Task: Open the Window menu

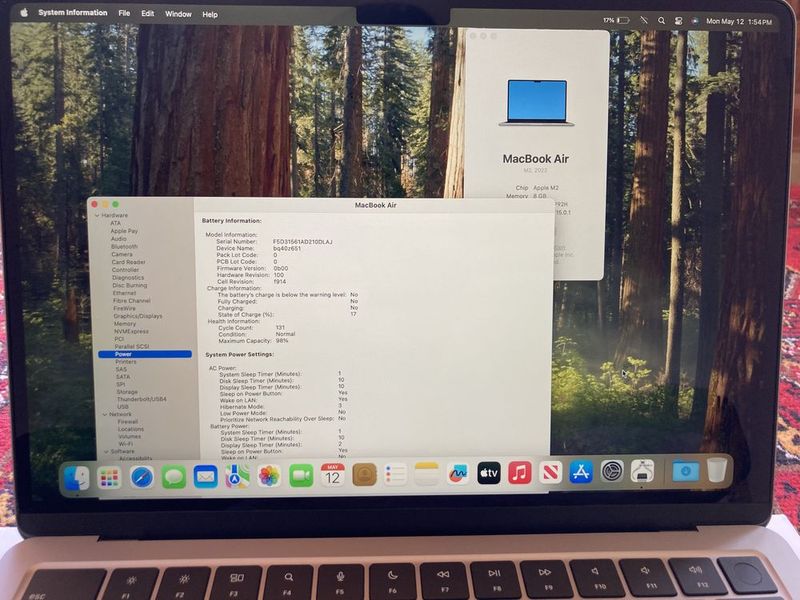Action: [178, 14]
